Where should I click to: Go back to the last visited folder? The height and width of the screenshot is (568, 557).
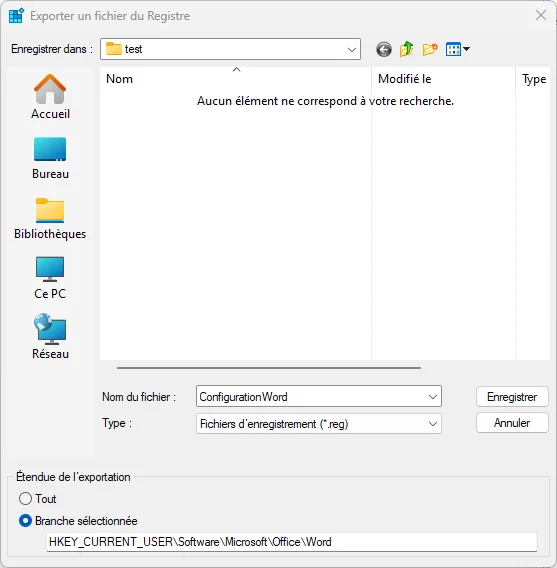384,49
